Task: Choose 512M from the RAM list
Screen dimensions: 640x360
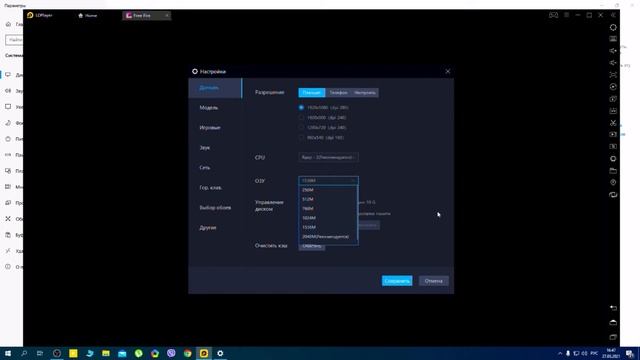Action: pyautogui.click(x=328, y=199)
